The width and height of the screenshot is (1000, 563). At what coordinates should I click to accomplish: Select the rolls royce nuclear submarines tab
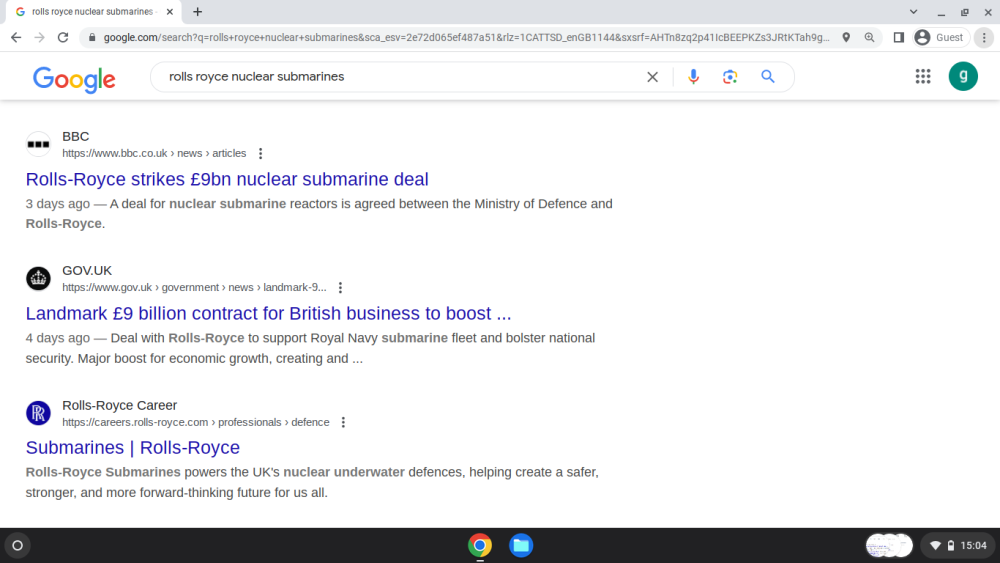click(93, 11)
